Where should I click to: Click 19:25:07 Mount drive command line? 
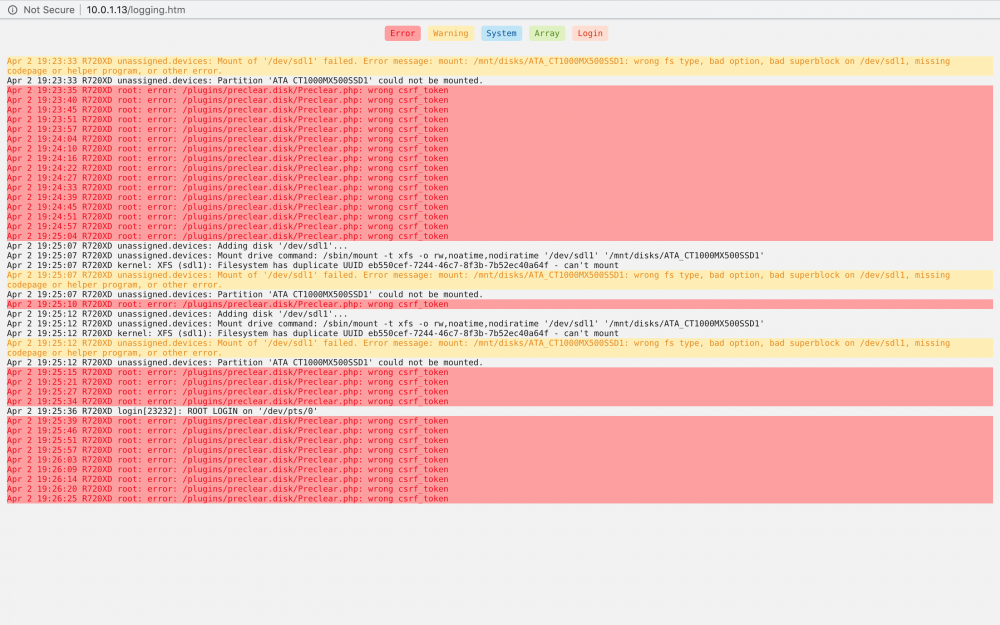pyautogui.click(x=500, y=256)
